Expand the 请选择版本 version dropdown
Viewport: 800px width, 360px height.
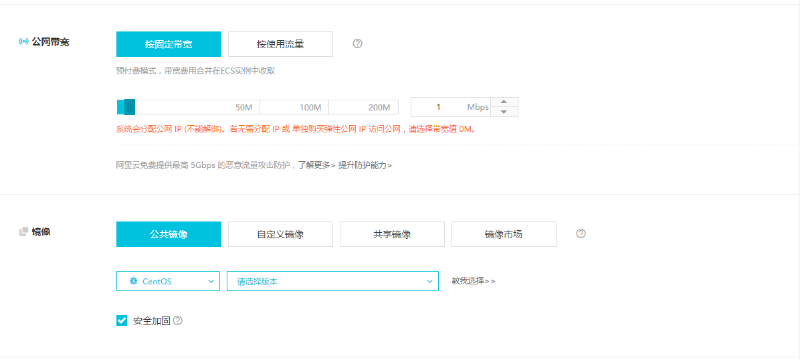(333, 281)
